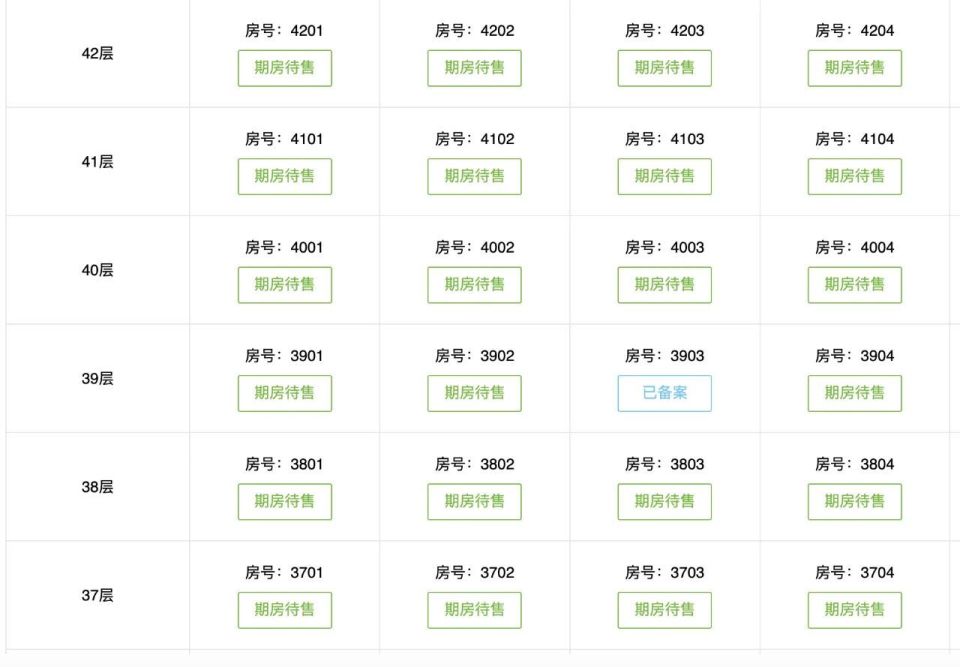This screenshot has height=667, width=960.
Task: Click the blue 已备案 button for room 3903
Action: pos(664,393)
